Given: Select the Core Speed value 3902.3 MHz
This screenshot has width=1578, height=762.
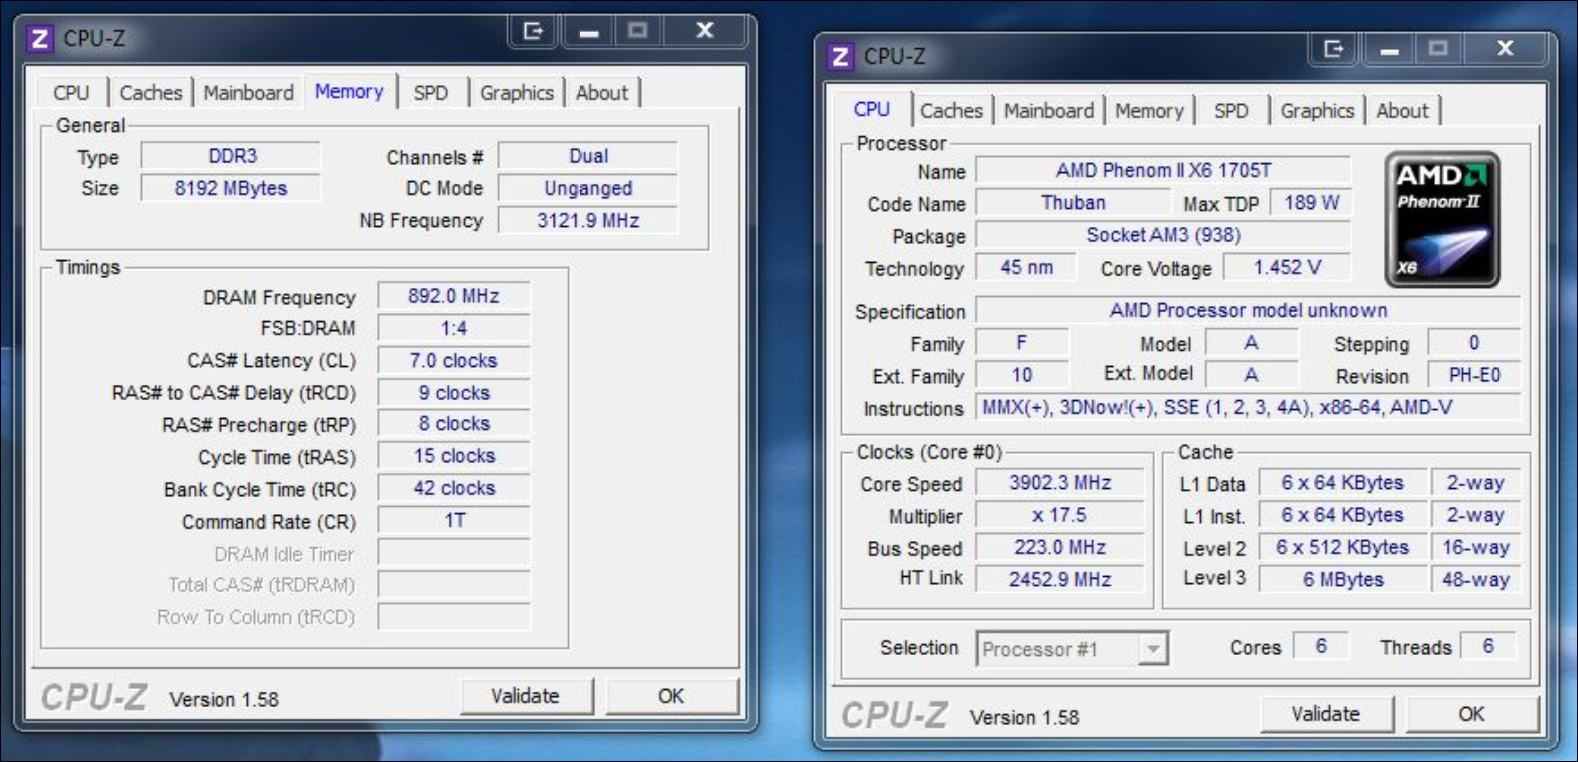Looking at the screenshot, I should pos(1060,483).
